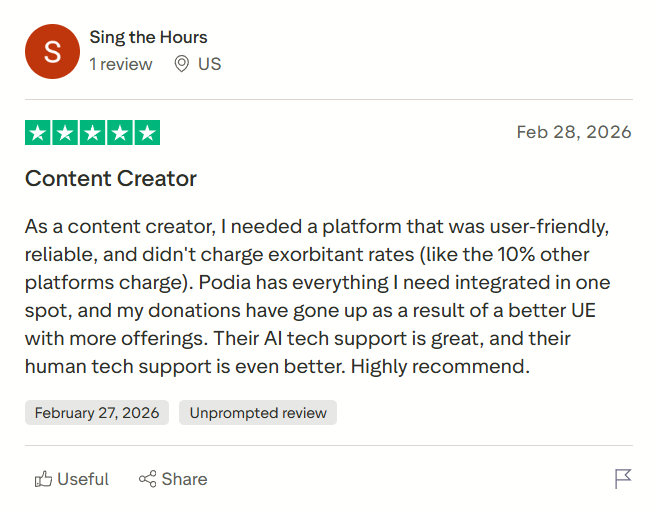Open the "Content Creator" review title
The height and width of the screenshot is (512, 657).
(111, 179)
